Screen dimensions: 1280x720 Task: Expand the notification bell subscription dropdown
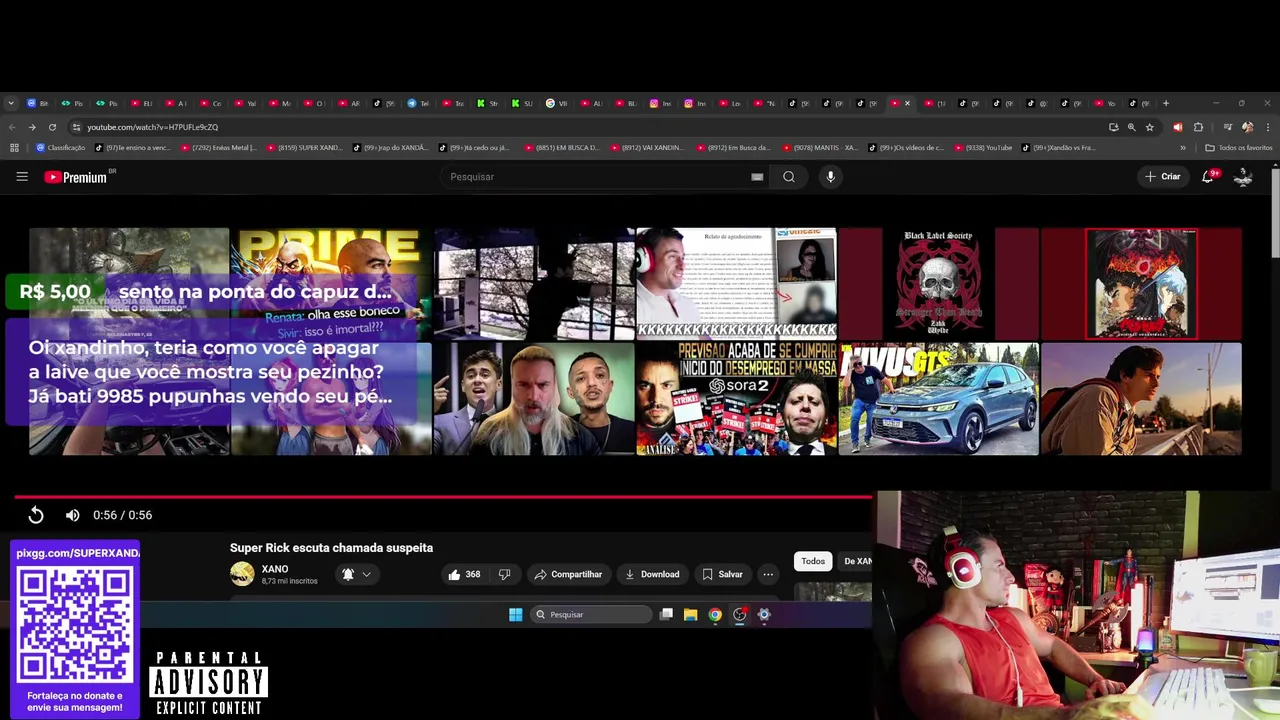coord(357,574)
